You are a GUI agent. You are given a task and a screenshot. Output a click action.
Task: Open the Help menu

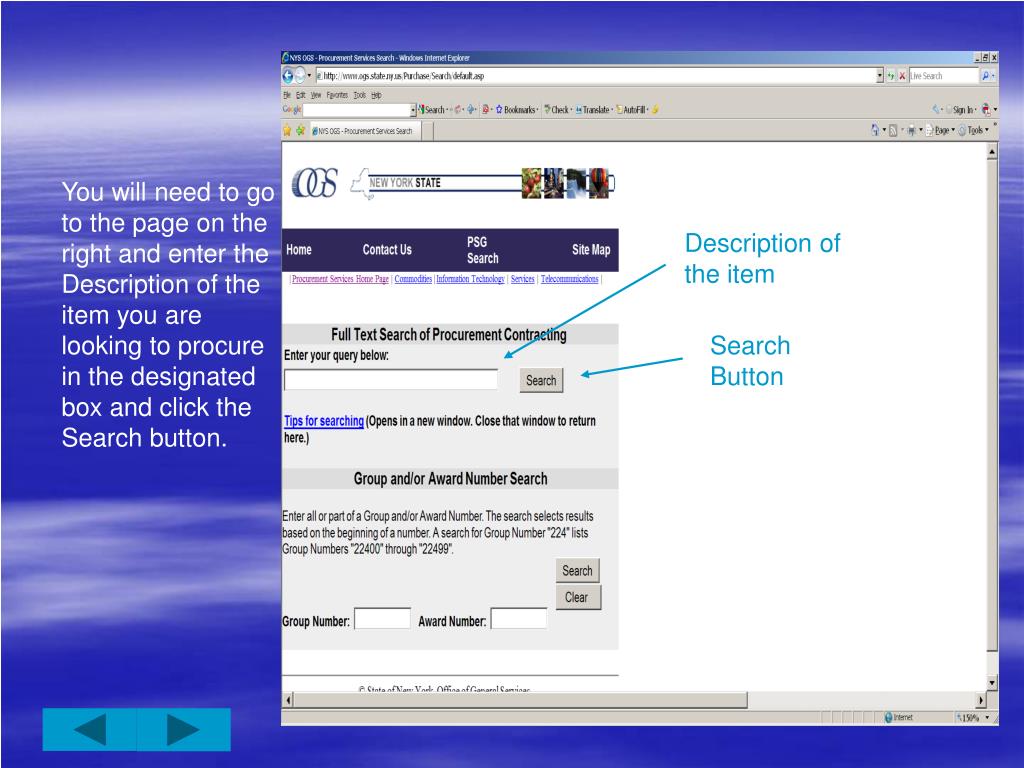(376, 95)
